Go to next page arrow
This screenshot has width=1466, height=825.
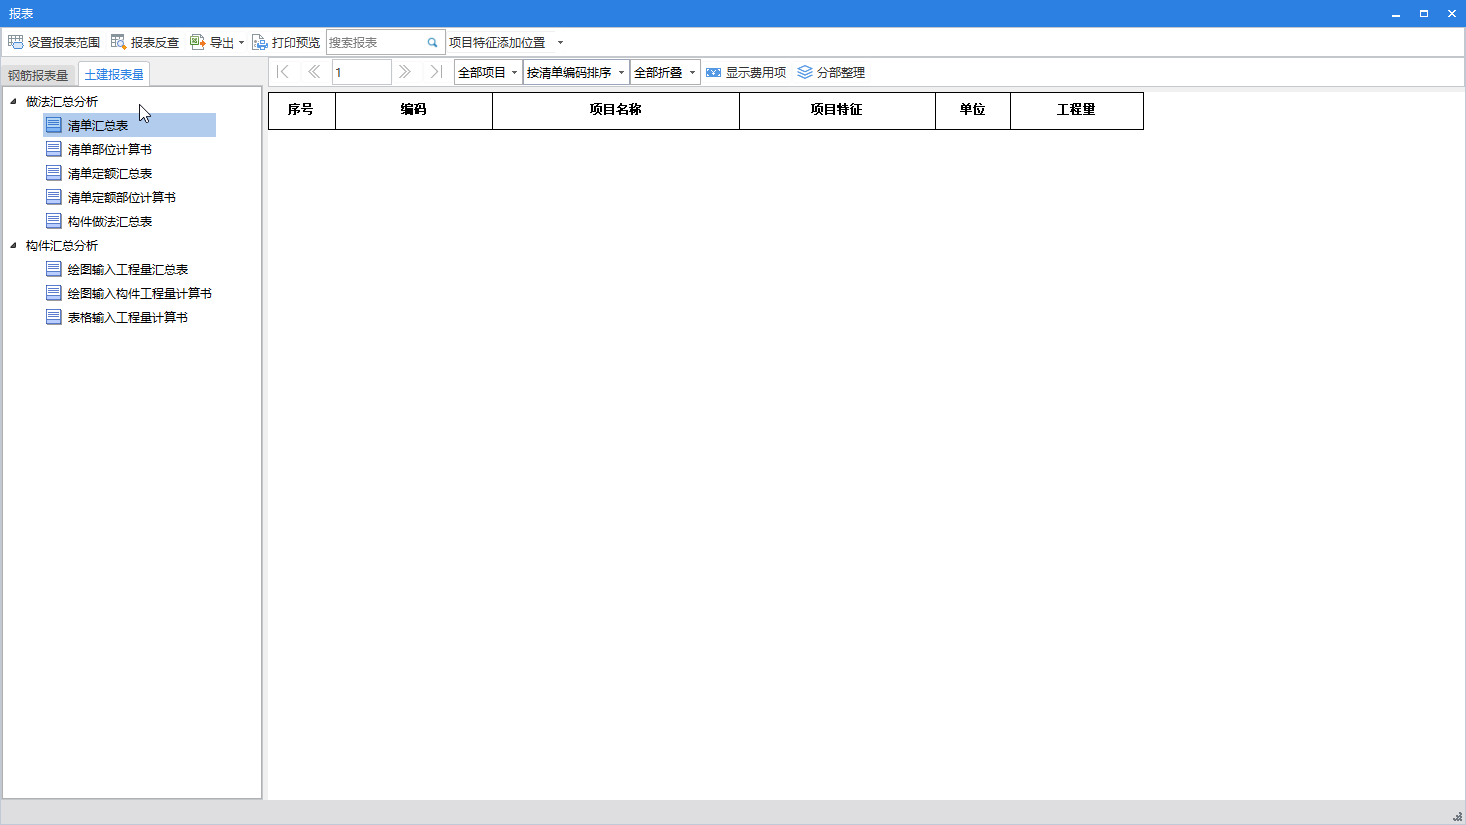pyautogui.click(x=405, y=72)
